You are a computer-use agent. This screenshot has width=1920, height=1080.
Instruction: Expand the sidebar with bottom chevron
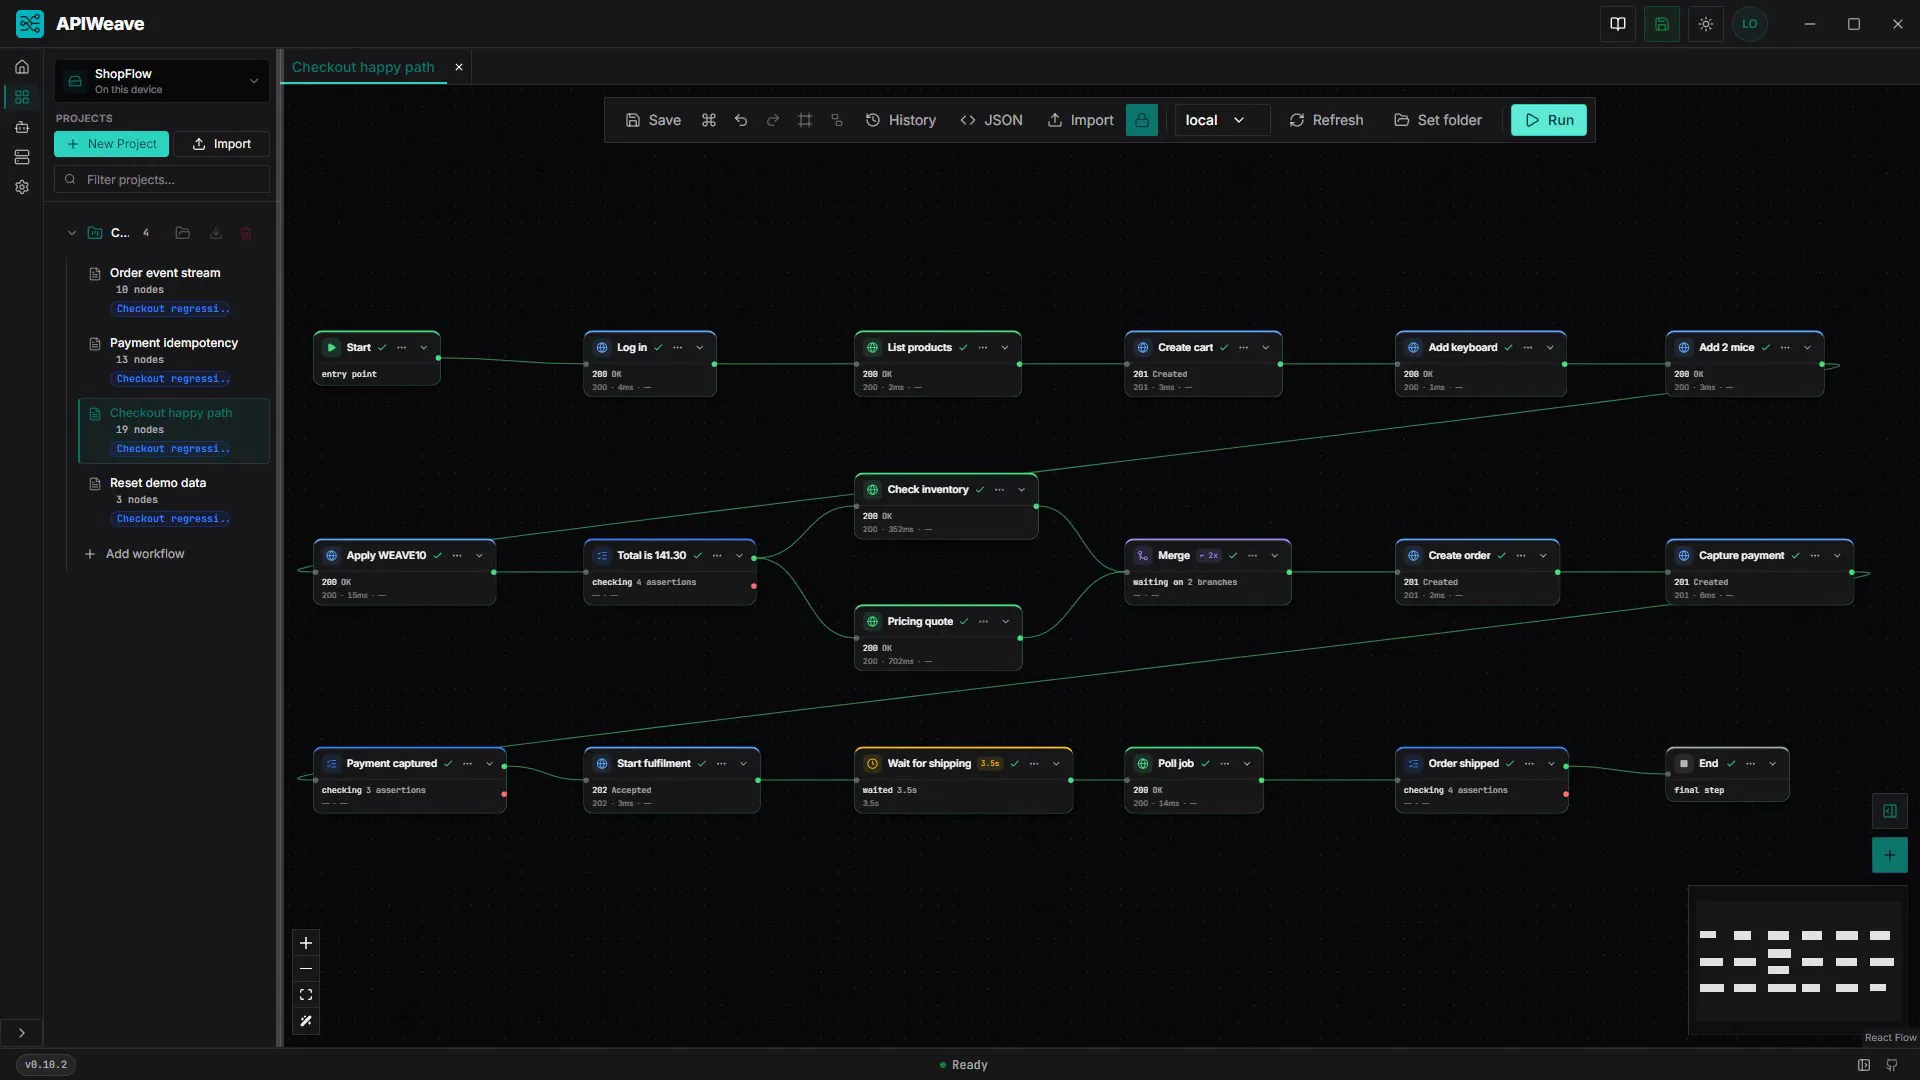pos(22,1033)
